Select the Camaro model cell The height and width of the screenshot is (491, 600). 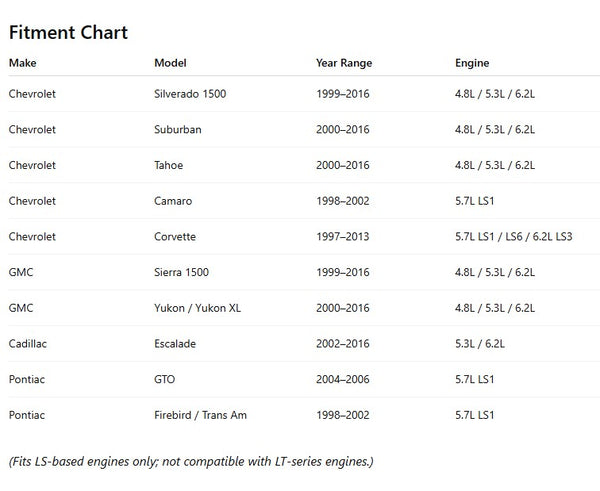(173, 201)
